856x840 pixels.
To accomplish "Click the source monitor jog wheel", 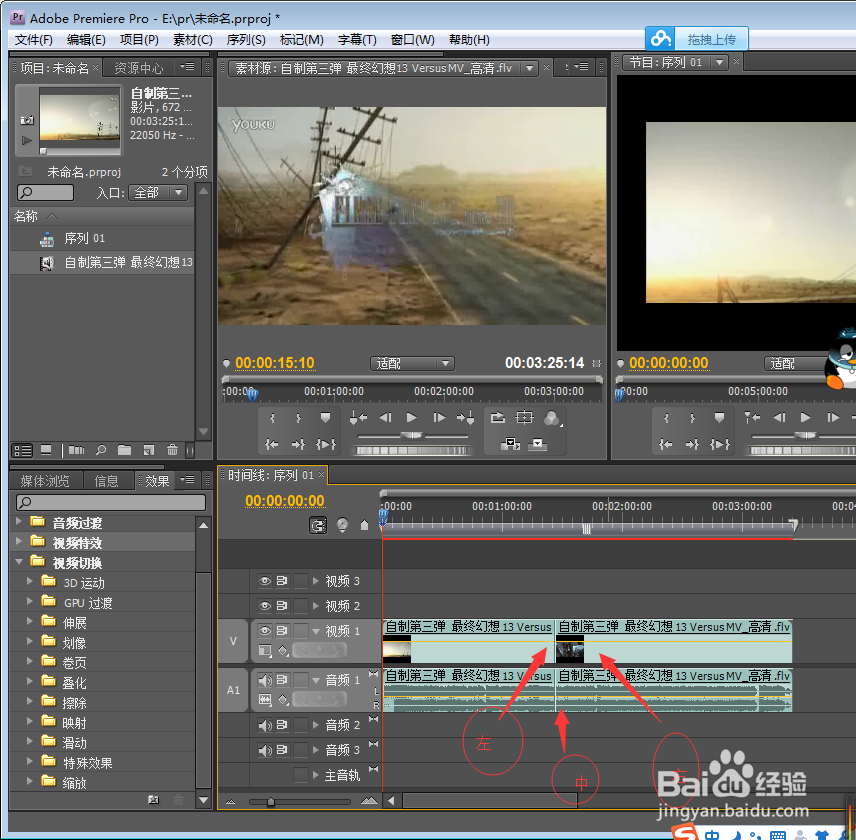I will pos(413,451).
